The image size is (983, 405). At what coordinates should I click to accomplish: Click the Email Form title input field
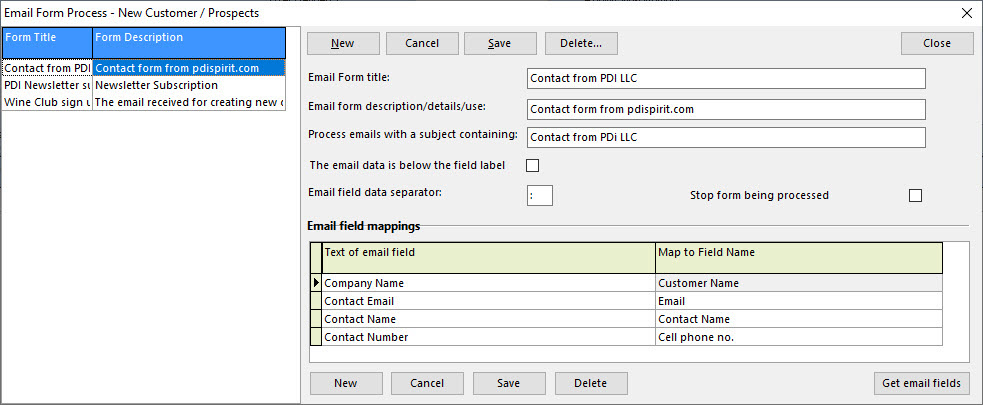(x=725, y=79)
